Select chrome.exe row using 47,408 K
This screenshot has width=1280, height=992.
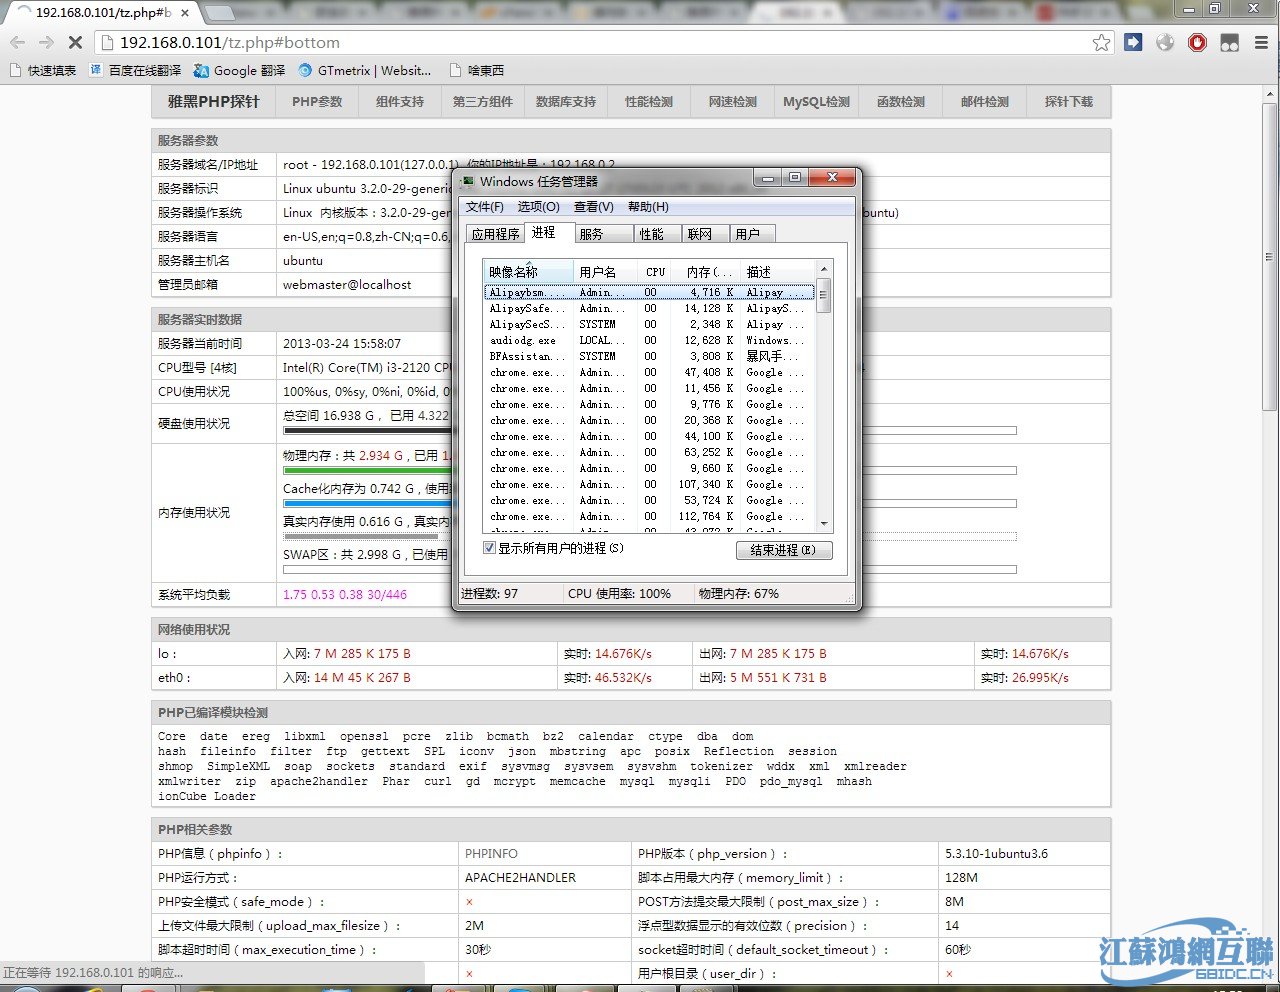click(x=649, y=372)
